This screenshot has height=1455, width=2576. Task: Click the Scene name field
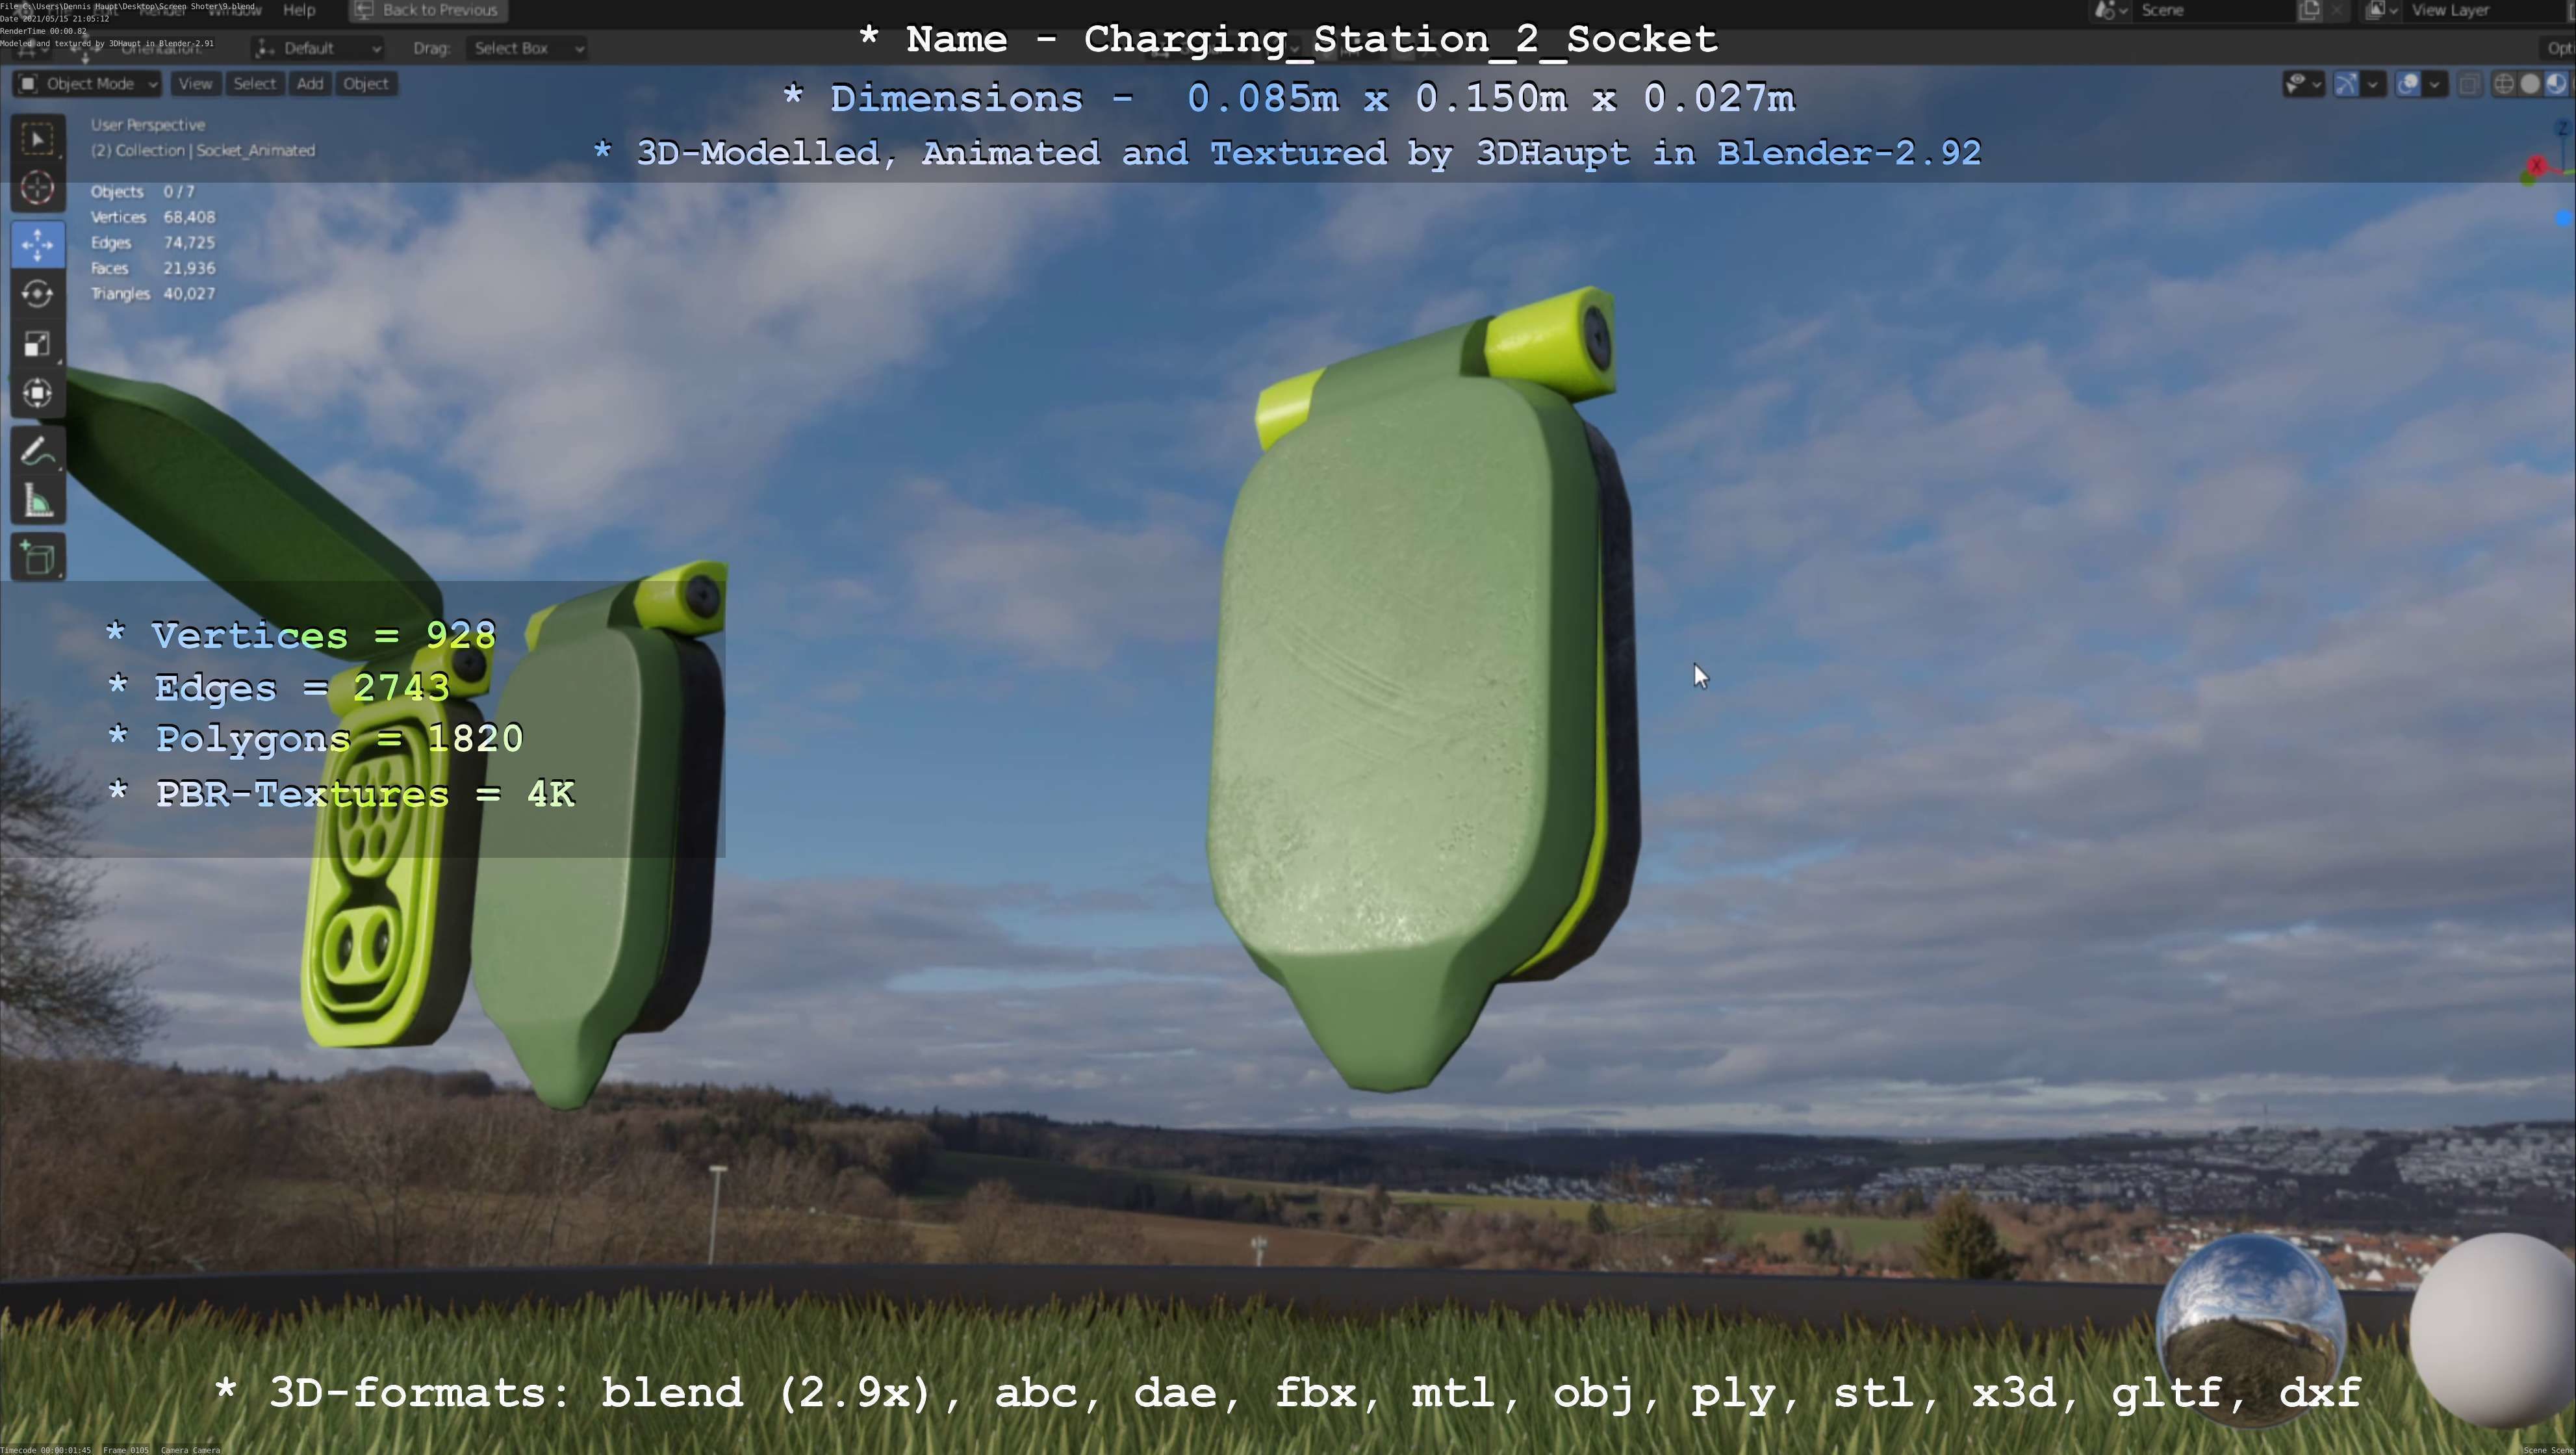[x=2215, y=10]
